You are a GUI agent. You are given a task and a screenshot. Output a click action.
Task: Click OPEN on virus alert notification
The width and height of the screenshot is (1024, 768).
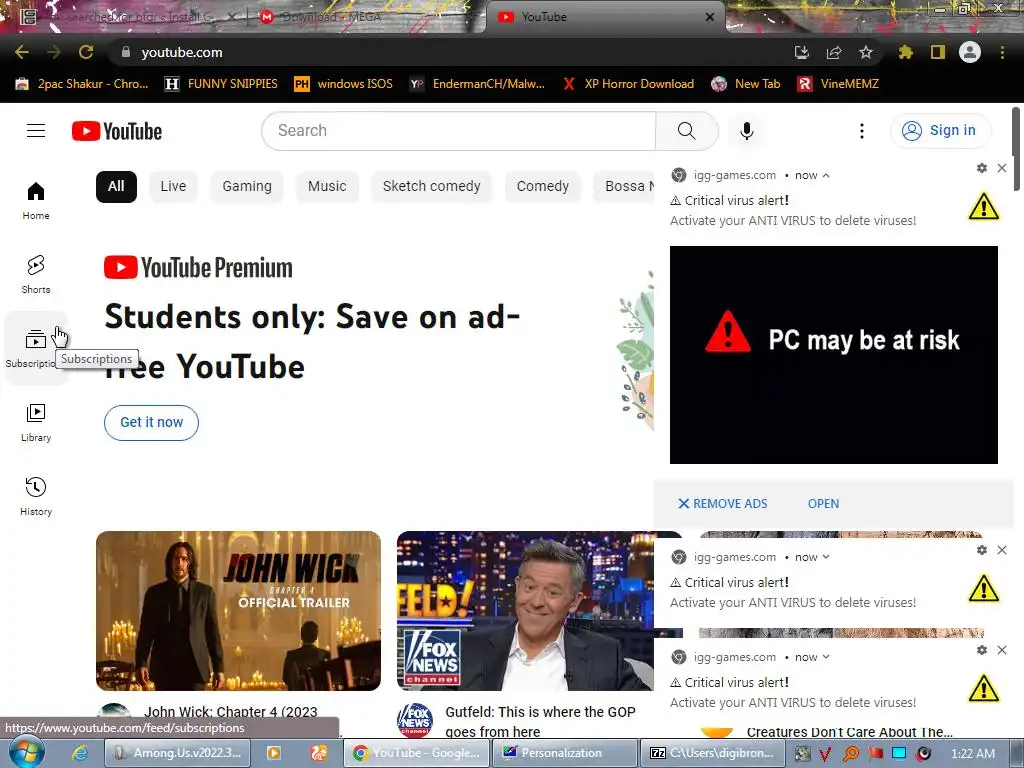pyautogui.click(x=824, y=504)
